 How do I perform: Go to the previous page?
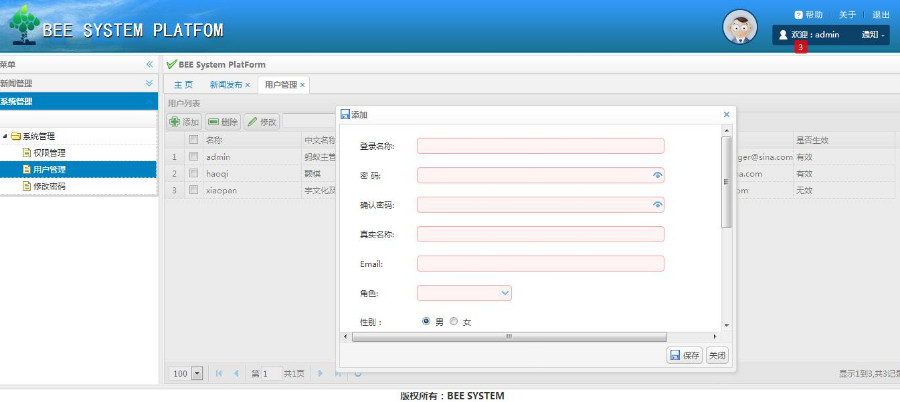pyautogui.click(x=236, y=373)
